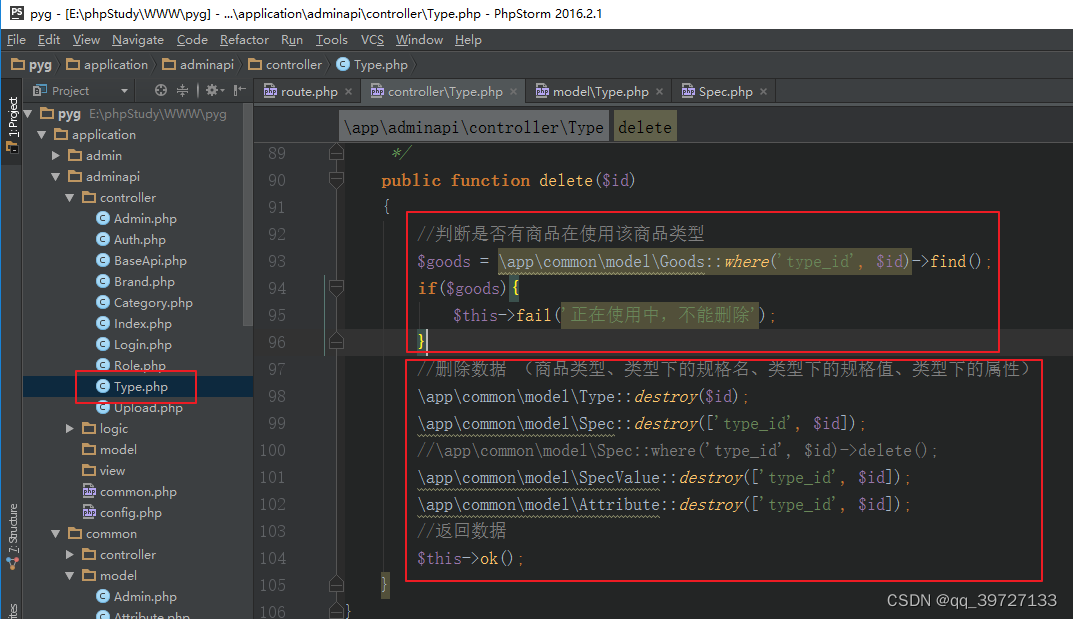Click the application breadcrumb
This screenshot has height=619, width=1073.
(x=107, y=64)
